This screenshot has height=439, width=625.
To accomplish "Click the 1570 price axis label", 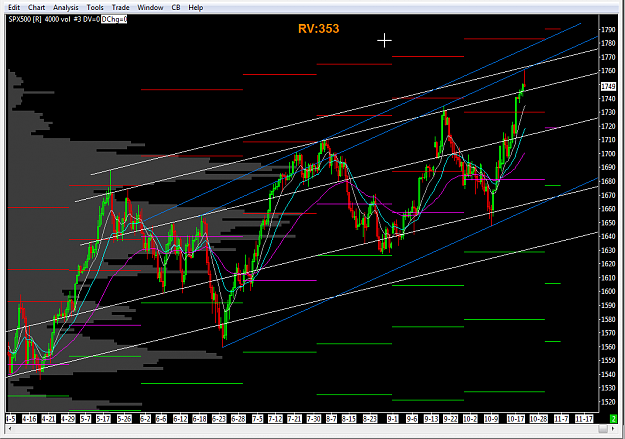I will 608,333.
